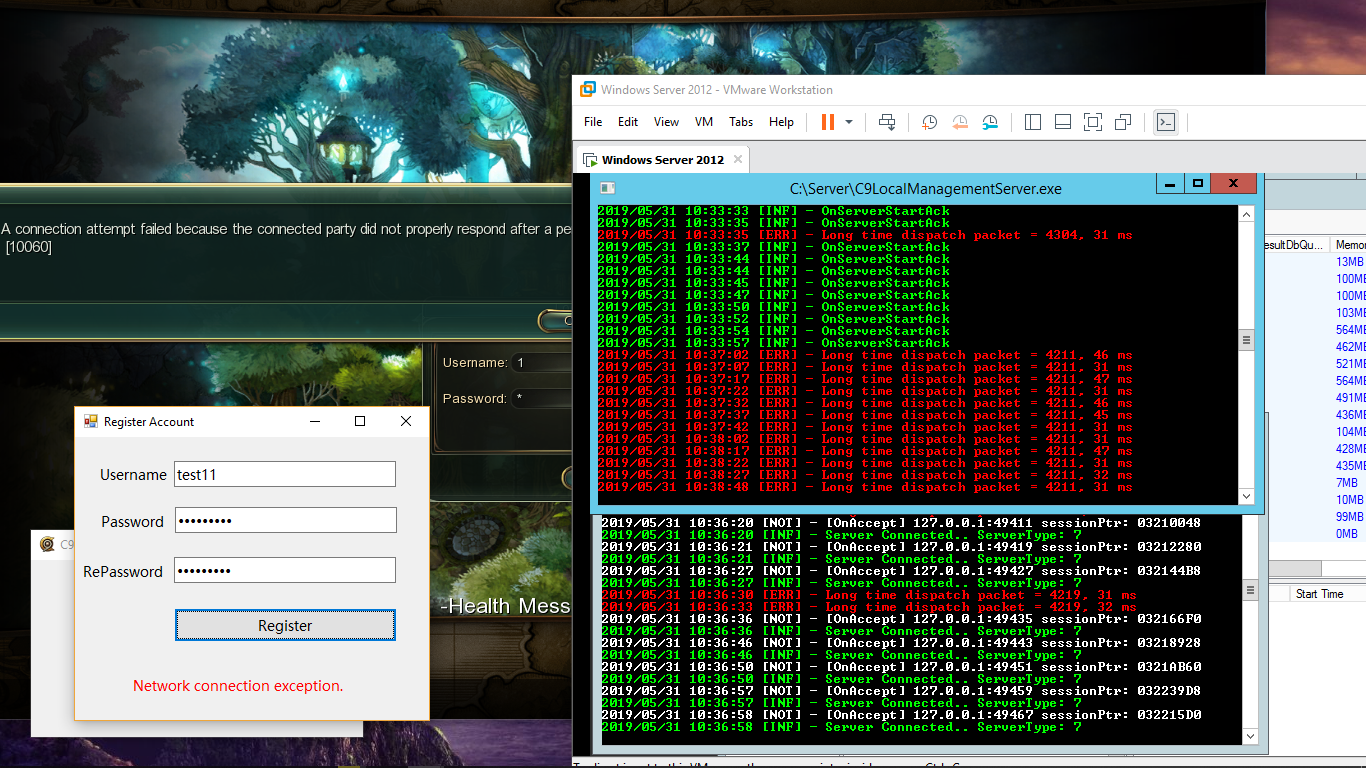Close the C9LocalManagementServer console window
The image size is (1366, 768).
point(1235,184)
